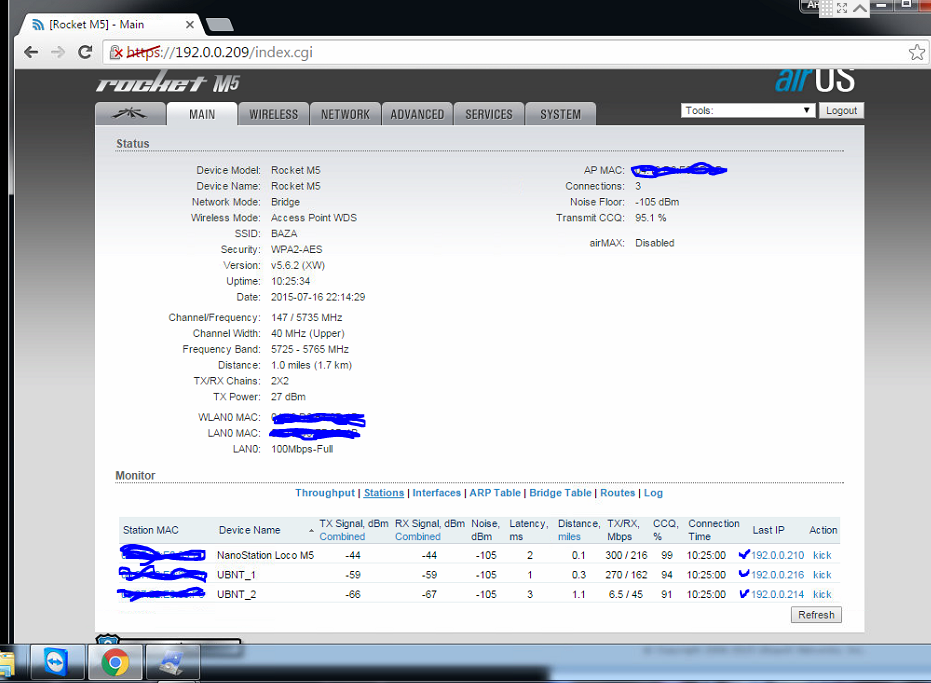
Task: Click the CCQ, % column header
Action: pyautogui.click(x=666, y=530)
